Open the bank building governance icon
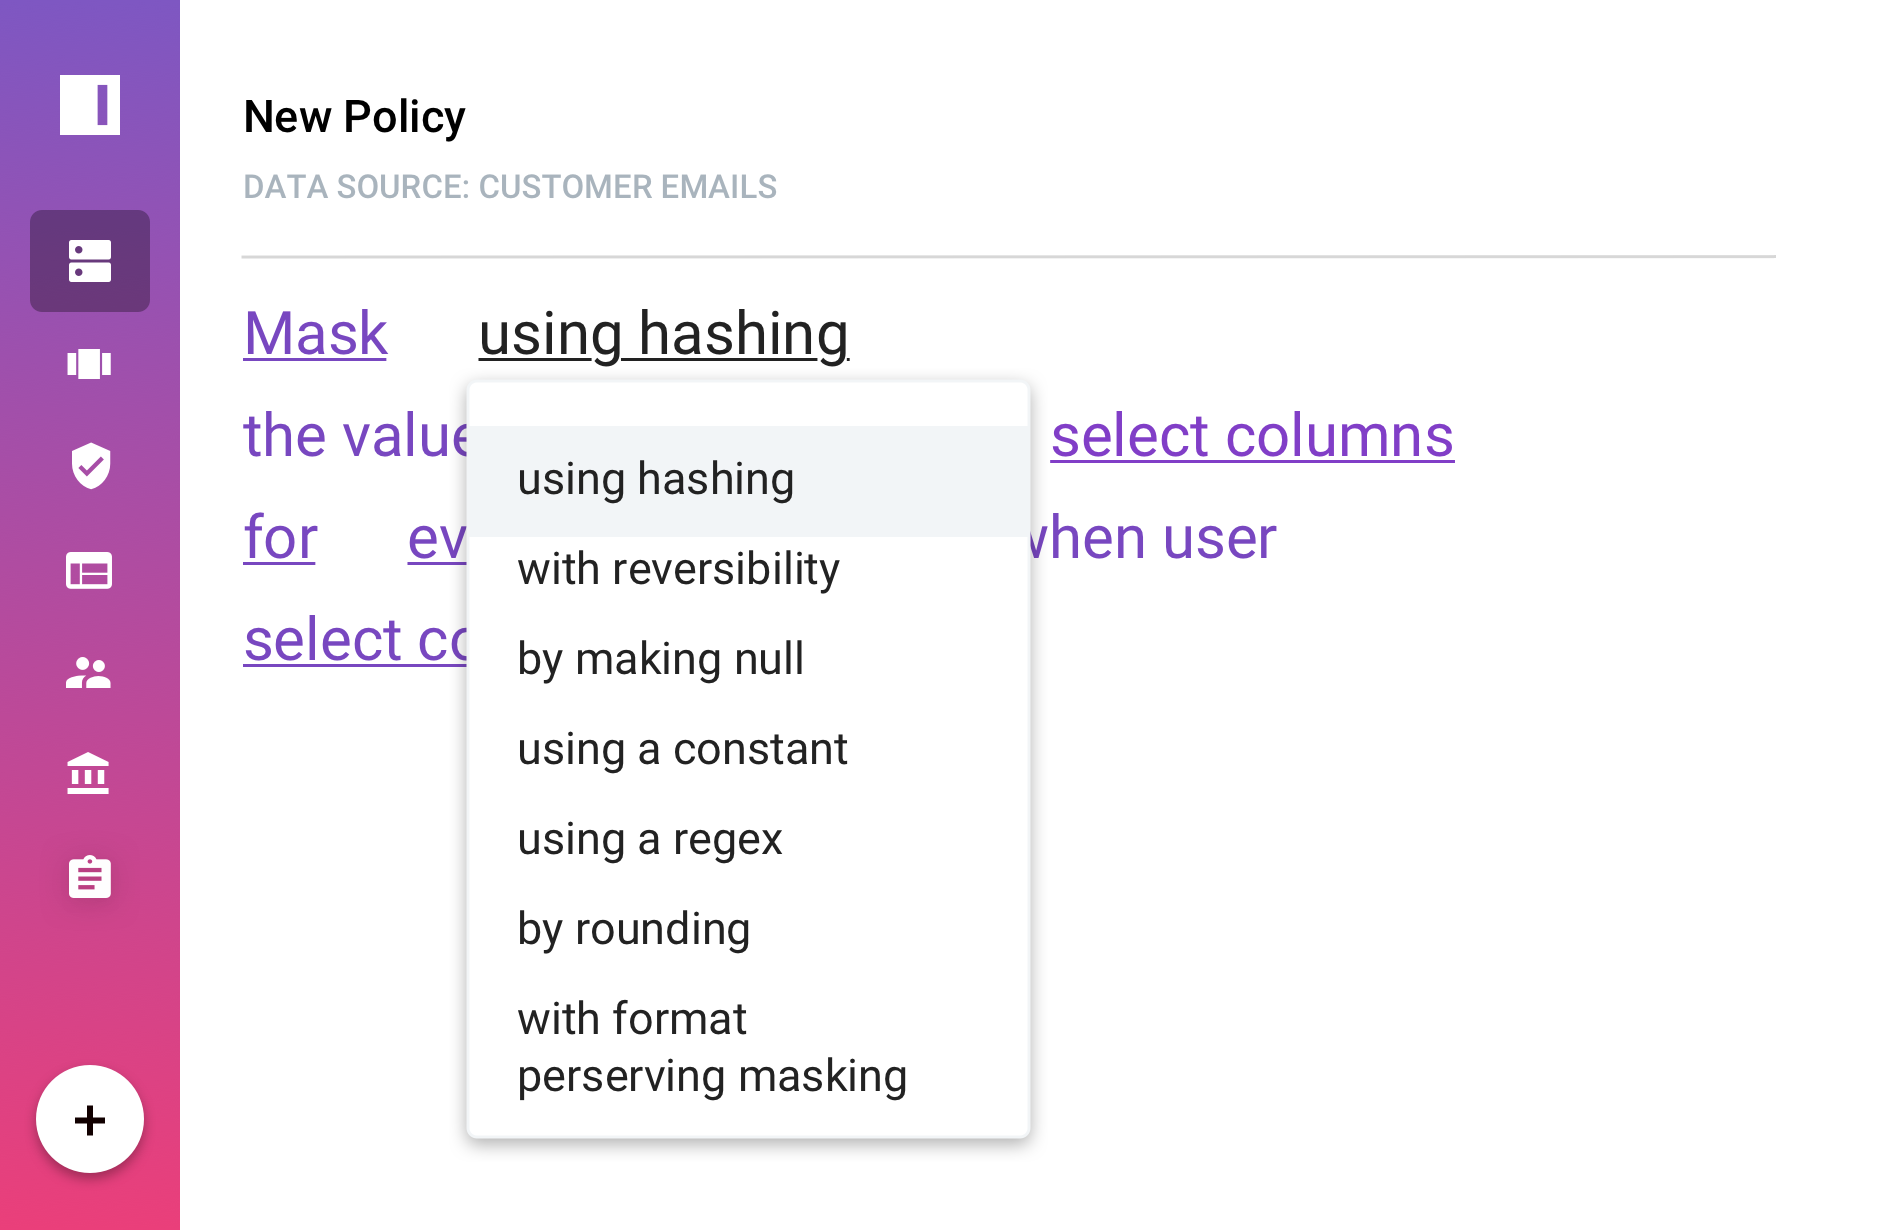 pos(90,774)
